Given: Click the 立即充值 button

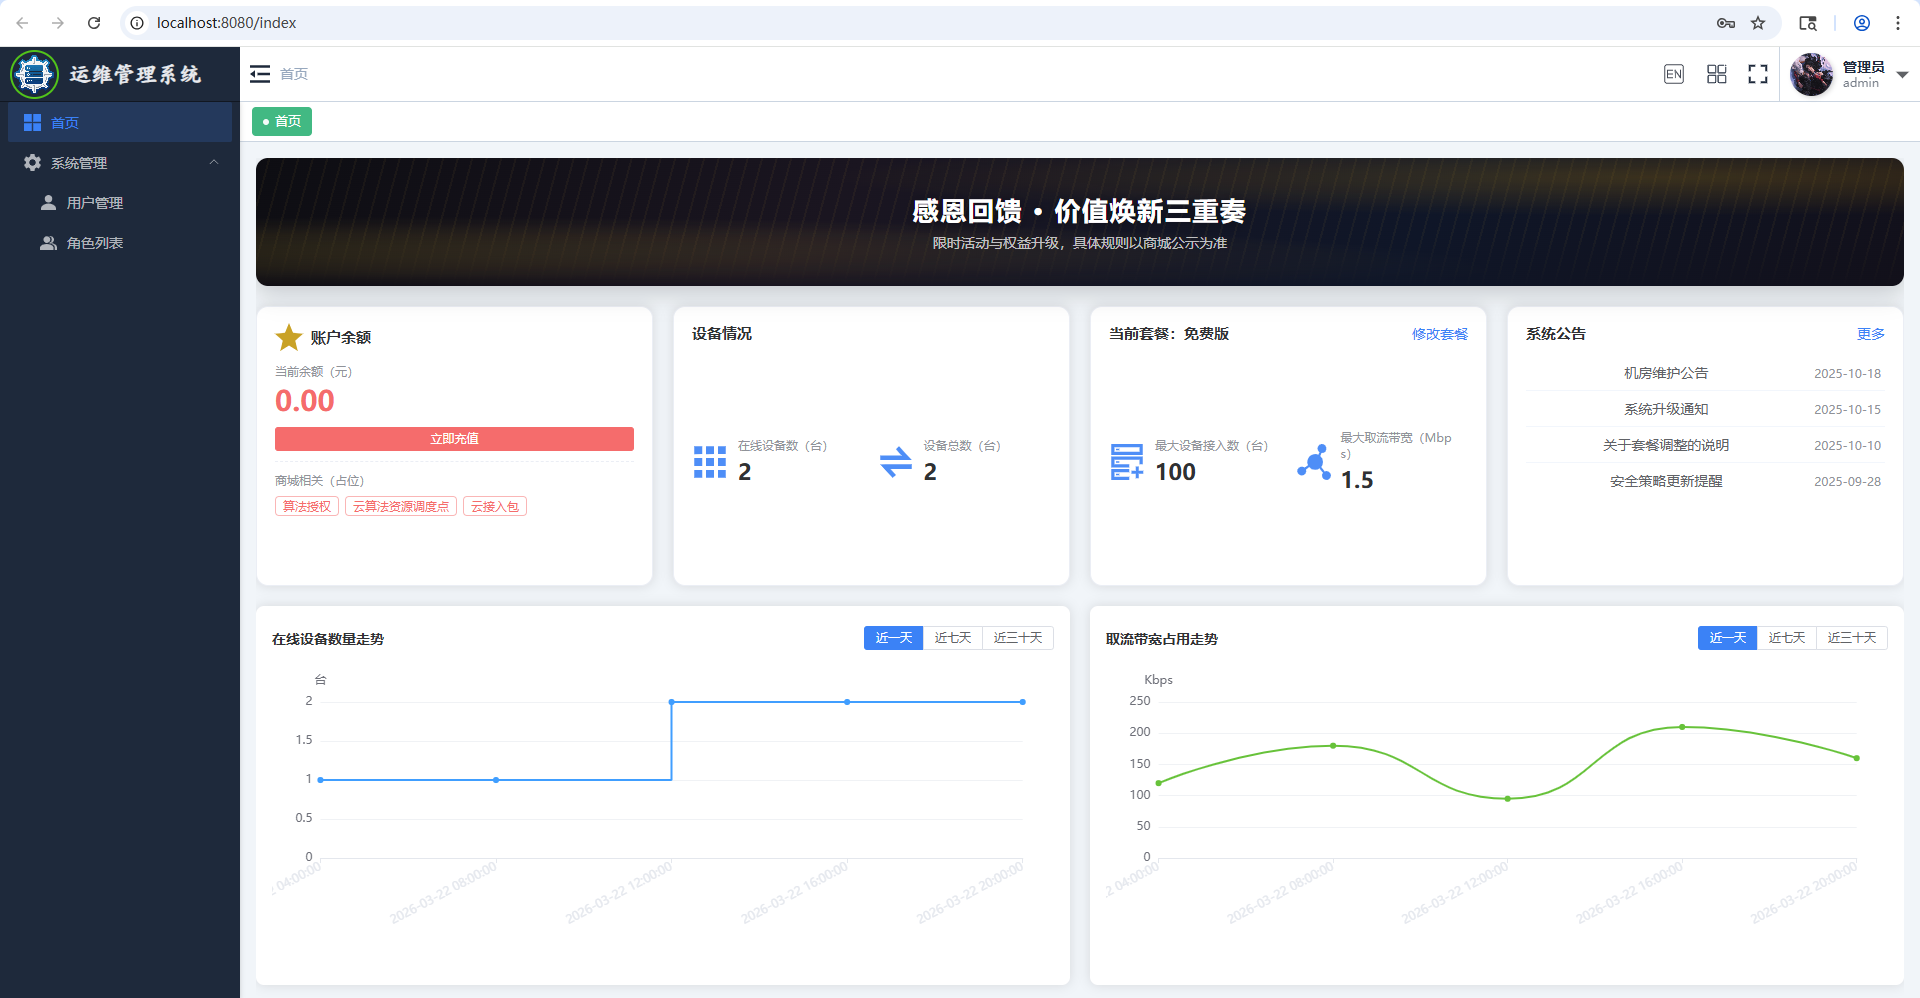Looking at the screenshot, I should coord(454,439).
